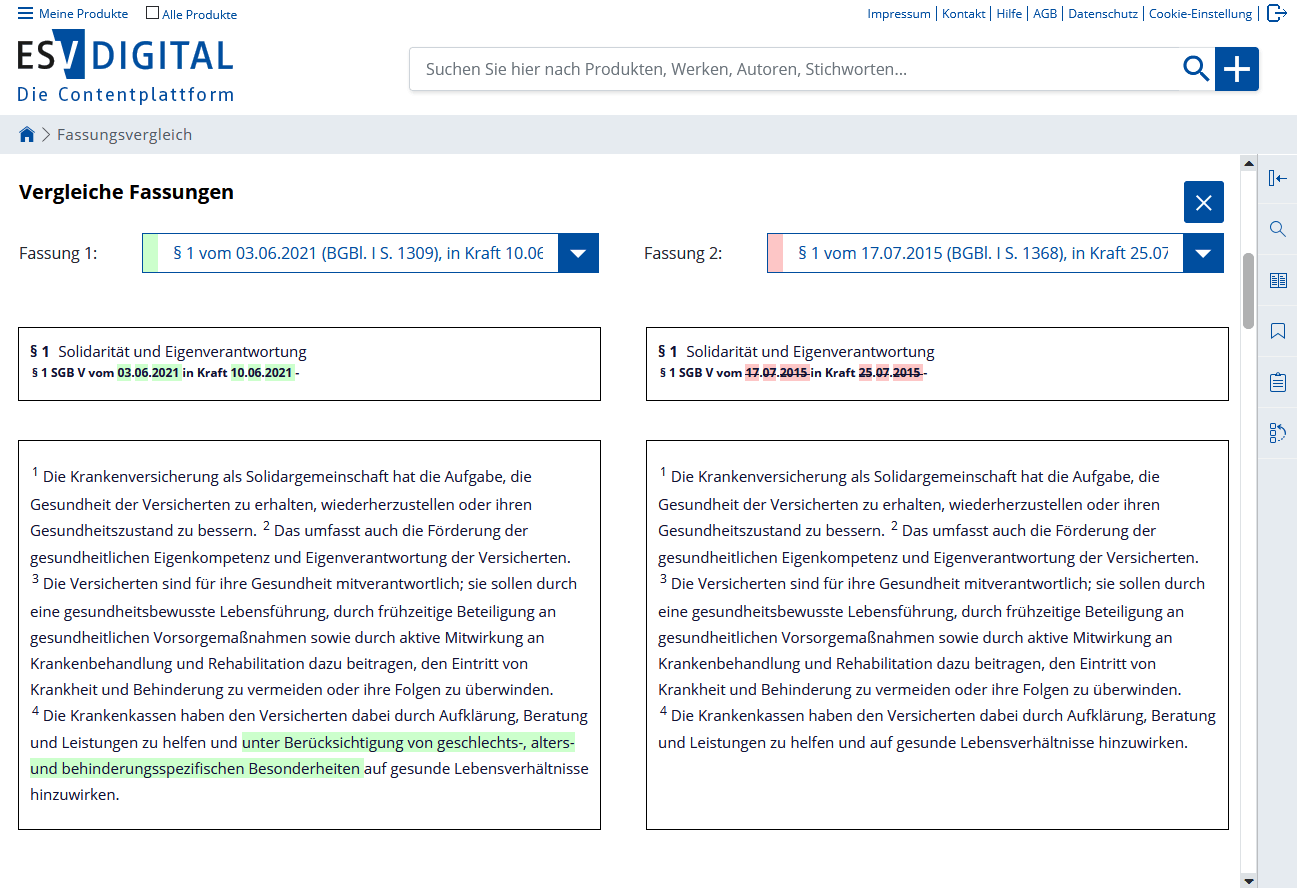Image resolution: width=1297 pixels, height=888 pixels.
Task: Click the 'Fassung 1:' label
Action: tap(58, 253)
